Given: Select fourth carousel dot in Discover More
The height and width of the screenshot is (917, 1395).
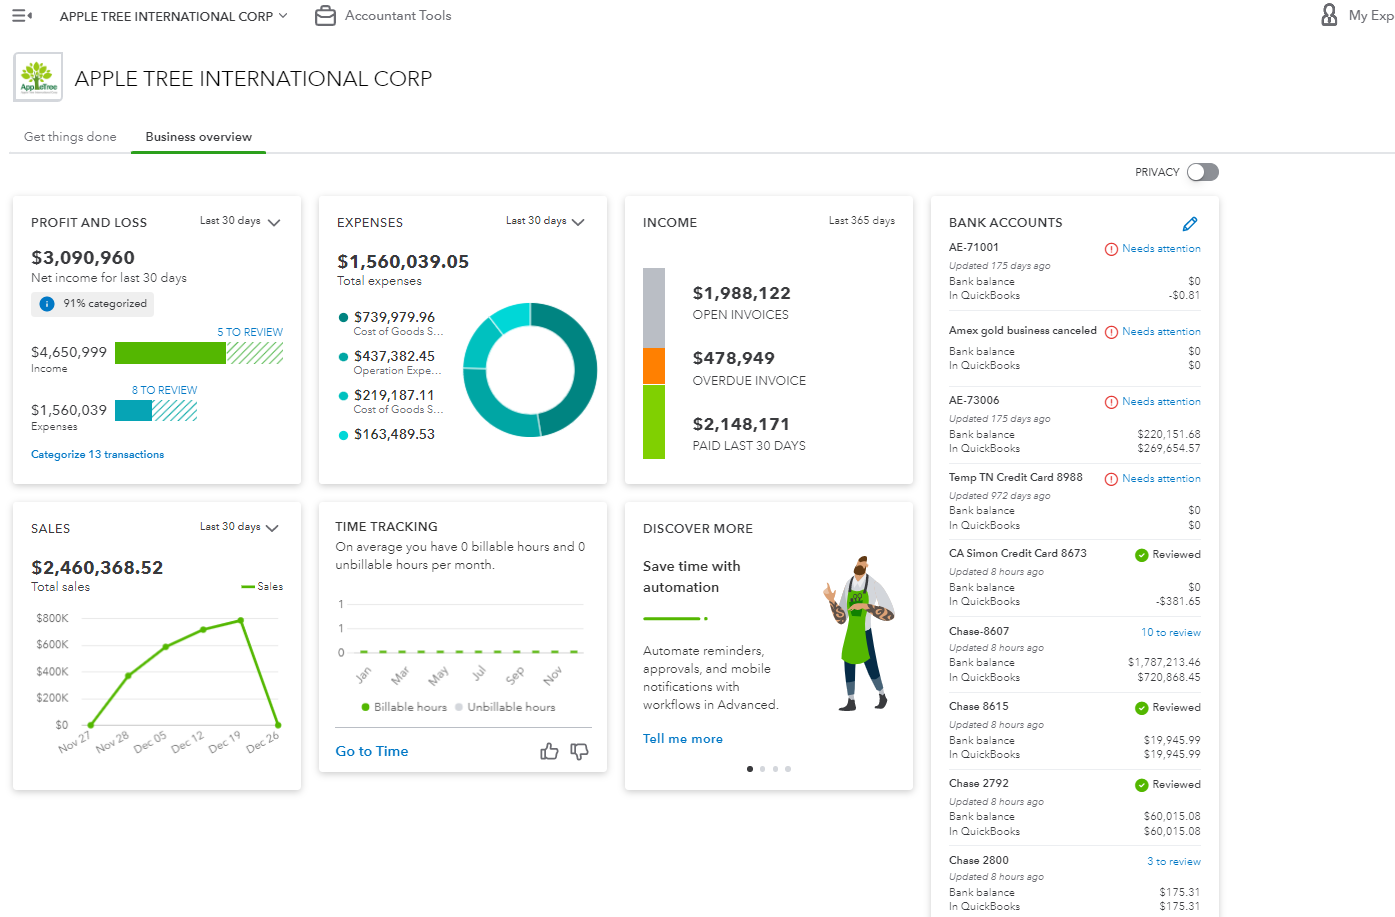Looking at the screenshot, I should click(788, 769).
